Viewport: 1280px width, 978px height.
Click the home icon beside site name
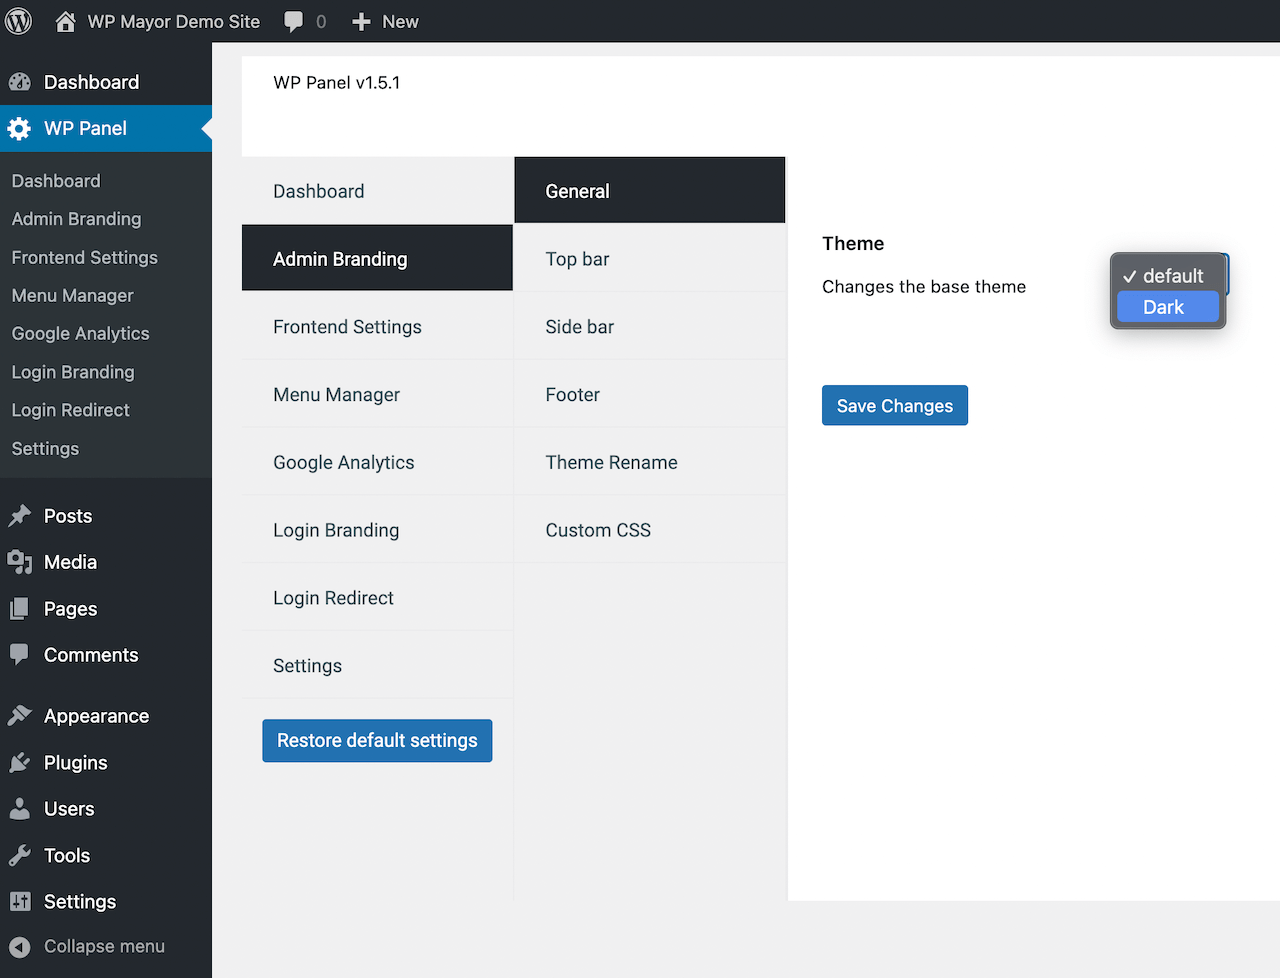coord(65,21)
